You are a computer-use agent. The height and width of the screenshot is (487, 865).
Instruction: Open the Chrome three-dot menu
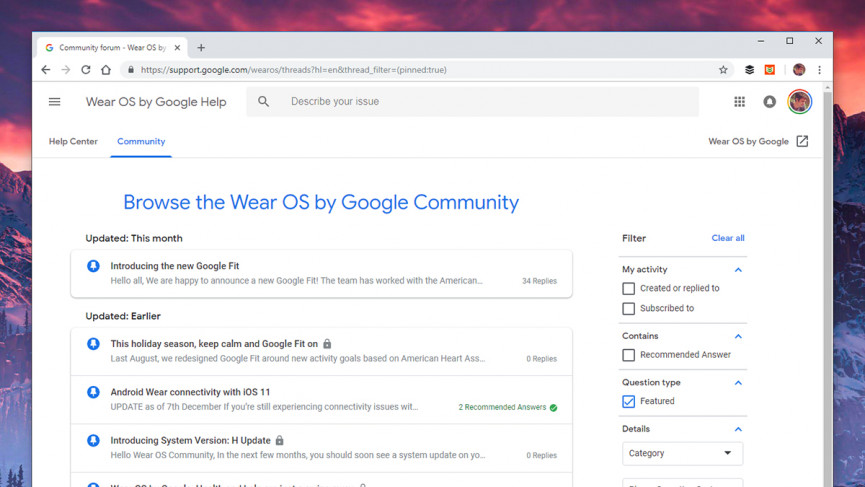point(820,70)
